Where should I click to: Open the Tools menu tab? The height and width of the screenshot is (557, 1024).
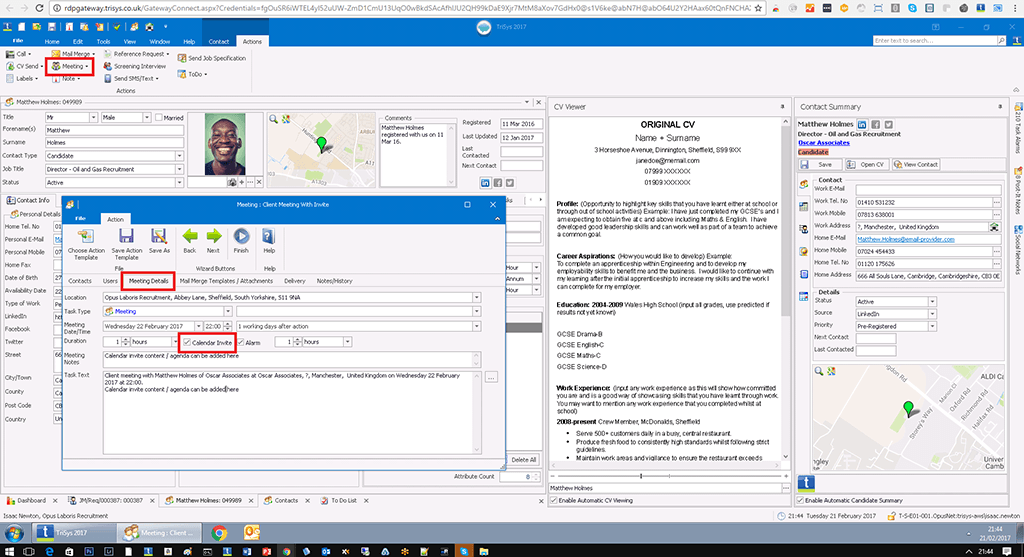(103, 41)
